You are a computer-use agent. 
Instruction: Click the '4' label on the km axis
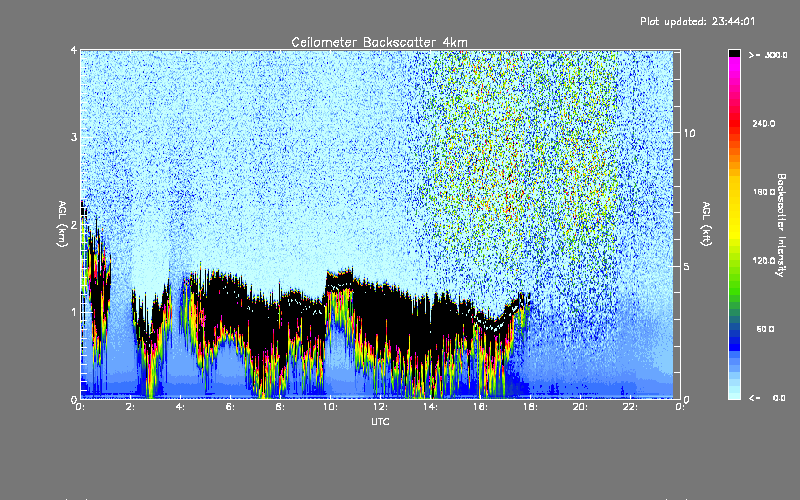(74, 50)
